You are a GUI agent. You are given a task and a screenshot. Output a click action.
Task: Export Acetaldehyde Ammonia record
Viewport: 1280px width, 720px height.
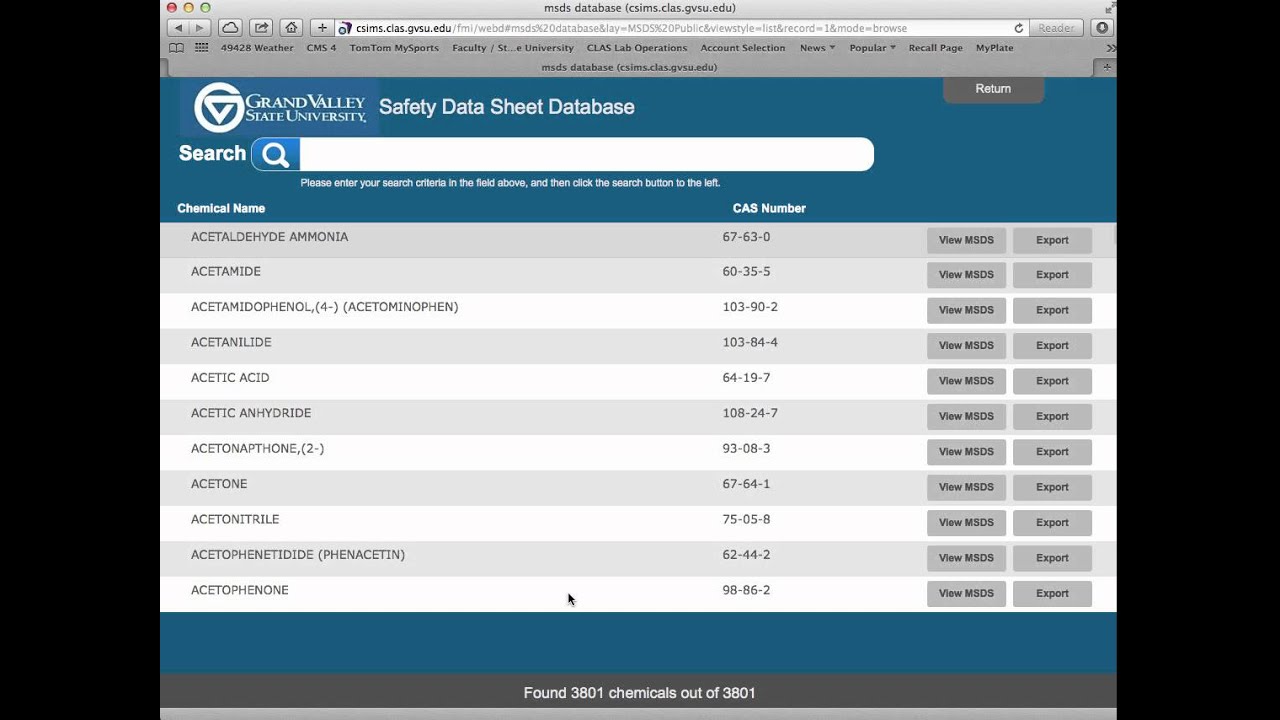[x=1052, y=240]
